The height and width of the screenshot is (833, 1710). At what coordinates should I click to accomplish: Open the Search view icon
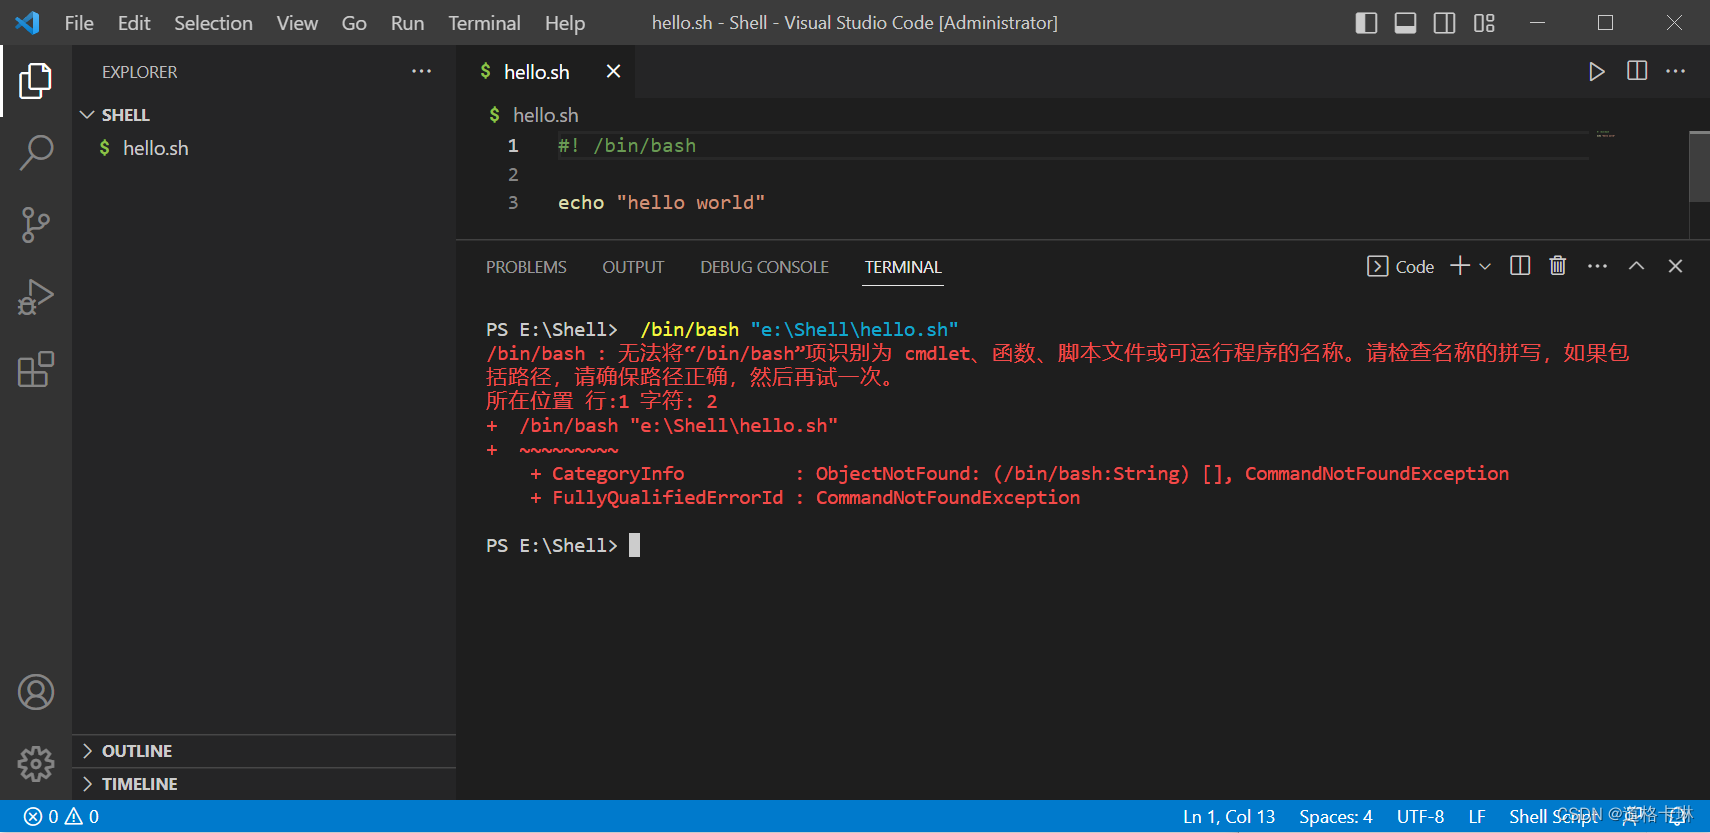coord(36,153)
